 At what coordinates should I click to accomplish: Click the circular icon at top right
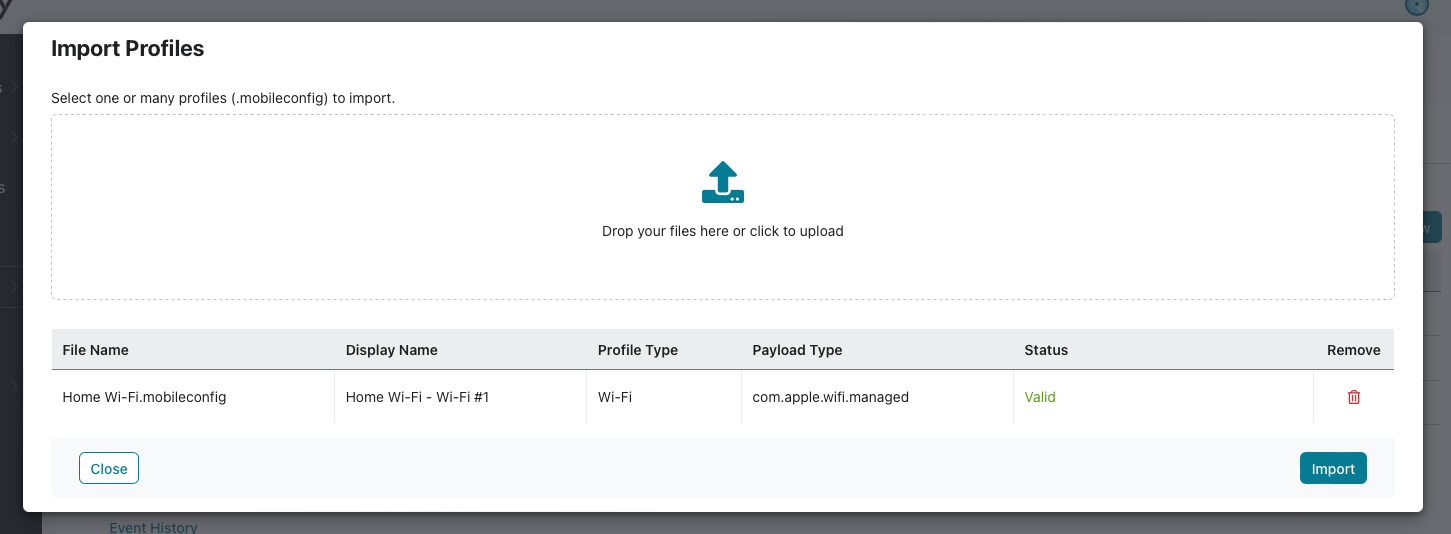[1417, 5]
